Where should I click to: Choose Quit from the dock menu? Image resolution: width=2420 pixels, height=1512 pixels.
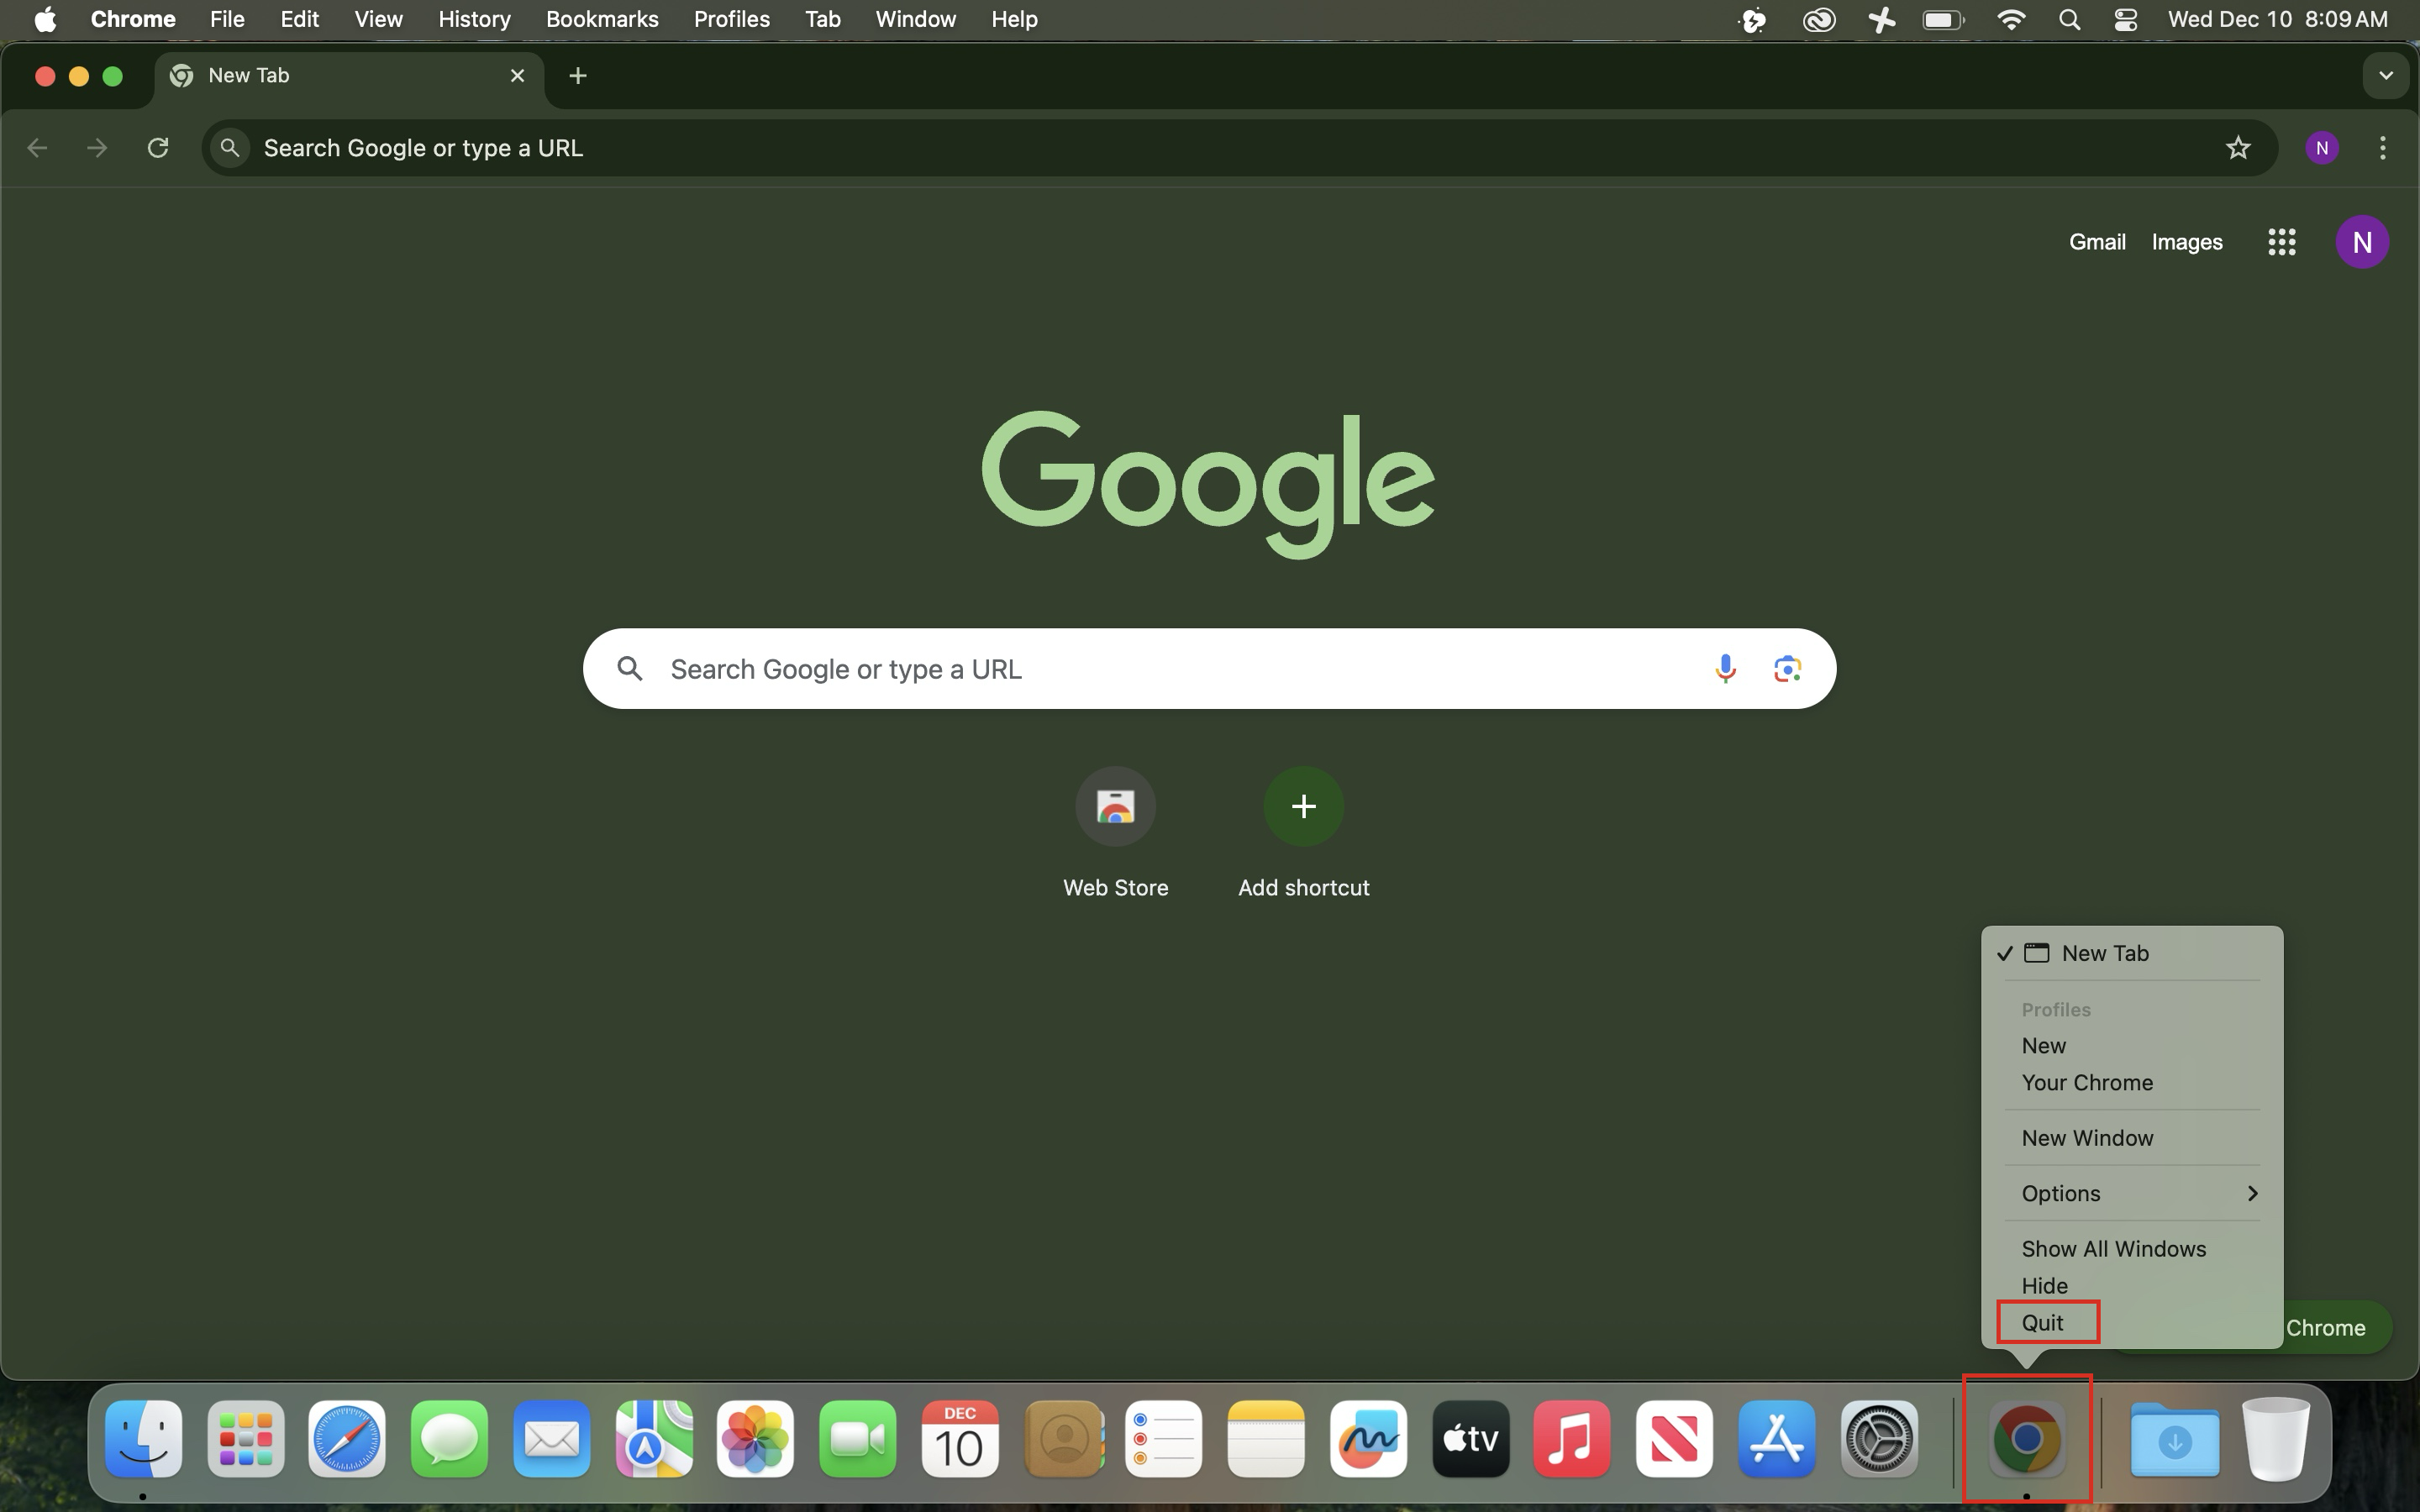(x=2043, y=1322)
